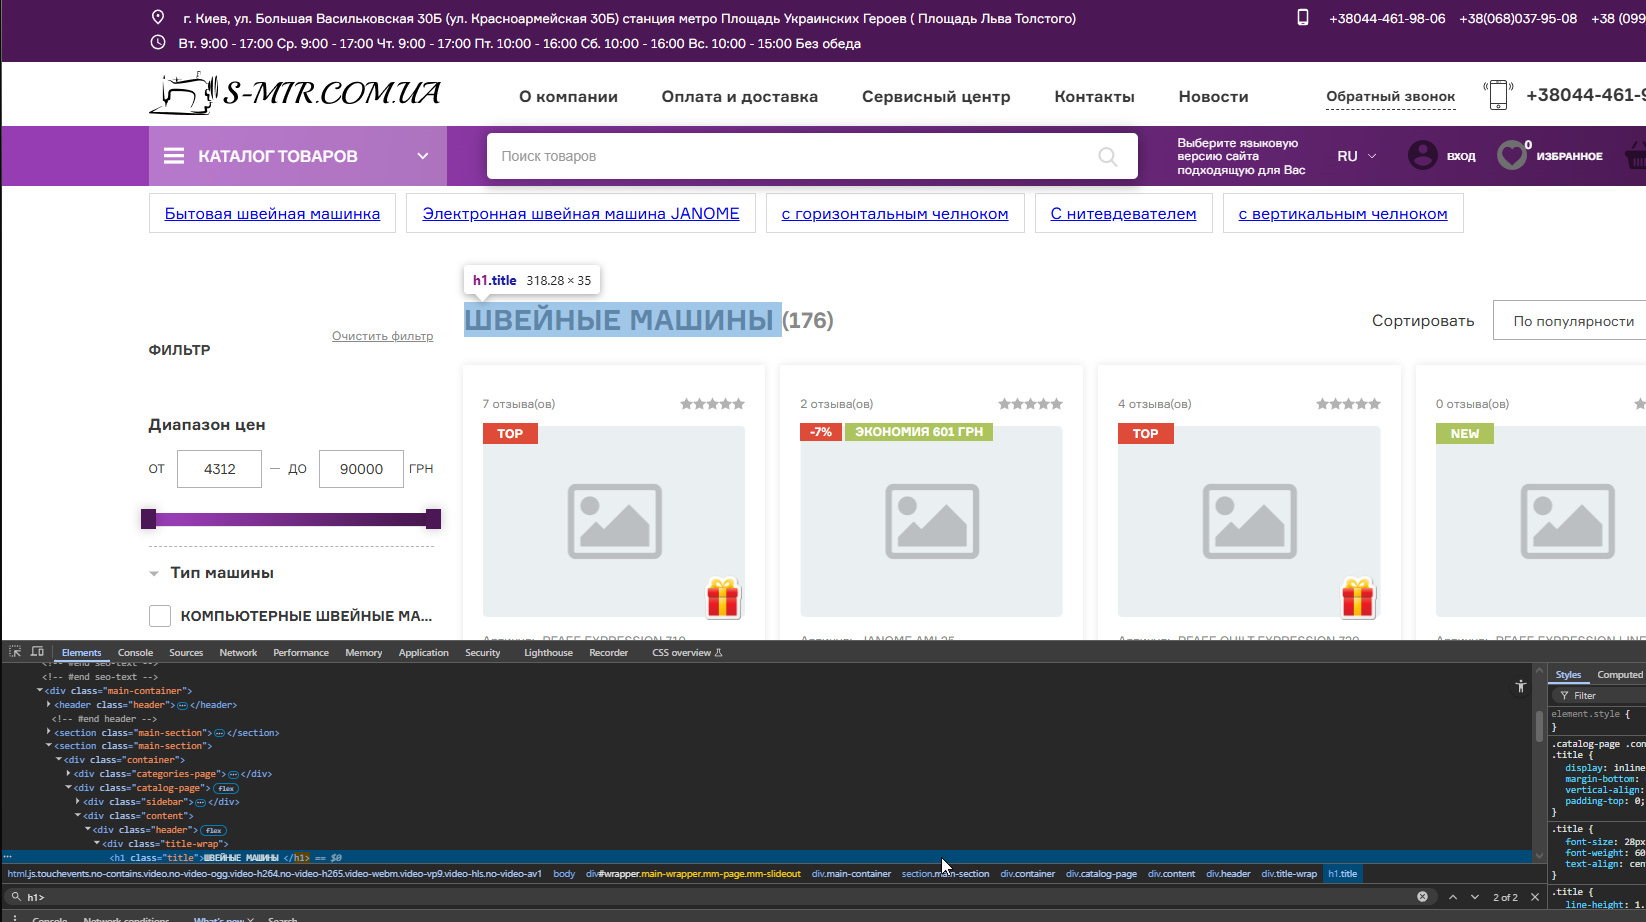Screen dimensions: 1646x922
Task: Click the gift icon on the third product card
Action: pyautogui.click(x=1358, y=597)
